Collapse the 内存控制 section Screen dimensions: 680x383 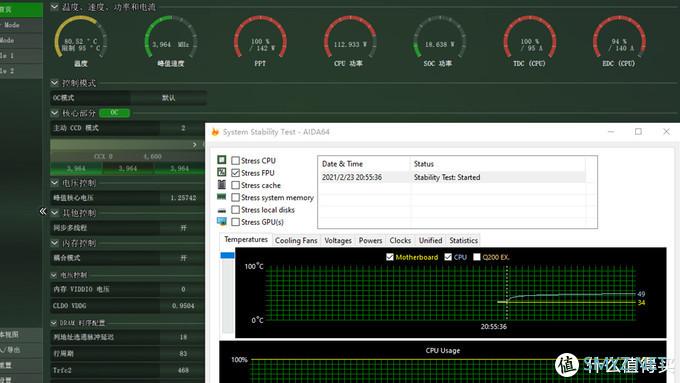[x=54, y=243]
